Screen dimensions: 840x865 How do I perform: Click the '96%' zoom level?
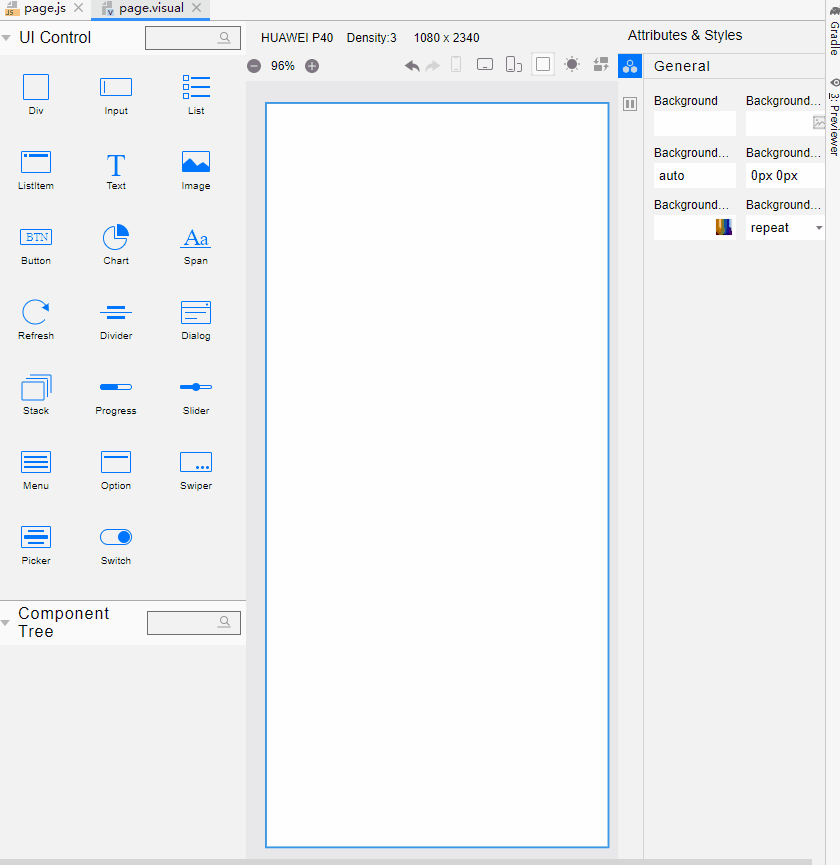click(282, 66)
